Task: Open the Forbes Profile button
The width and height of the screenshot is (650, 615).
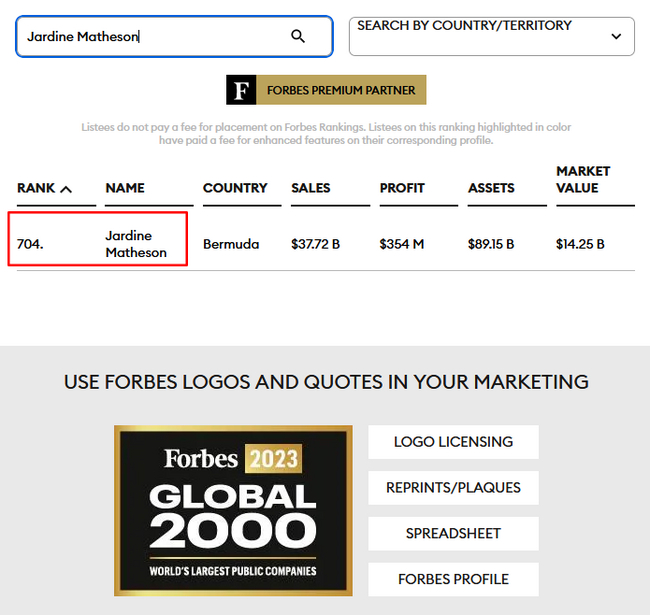Action: tap(454, 579)
